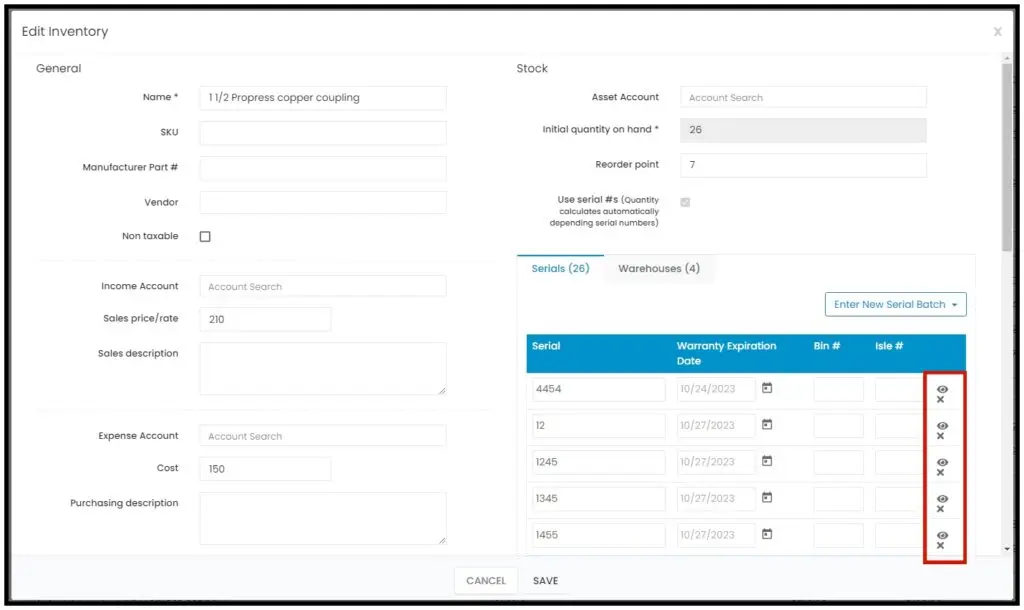Click Isle # field for serial 1345
This screenshot has height=610, width=1024.
tap(899, 499)
